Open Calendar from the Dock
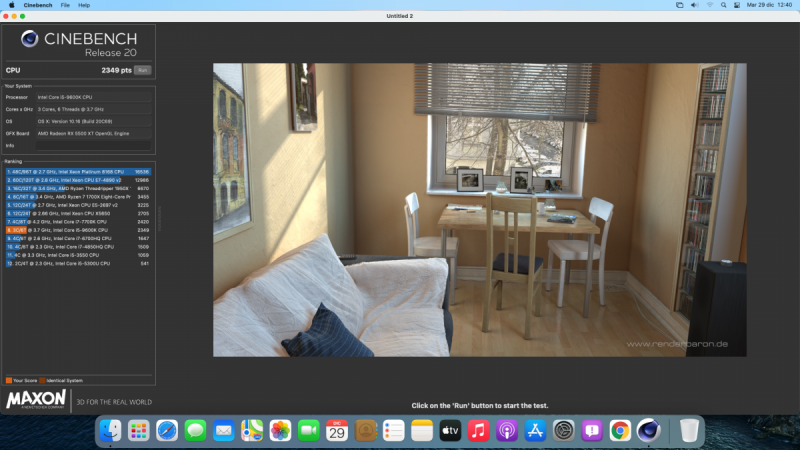This screenshot has width=800, height=450. pyautogui.click(x=337, y=431)
